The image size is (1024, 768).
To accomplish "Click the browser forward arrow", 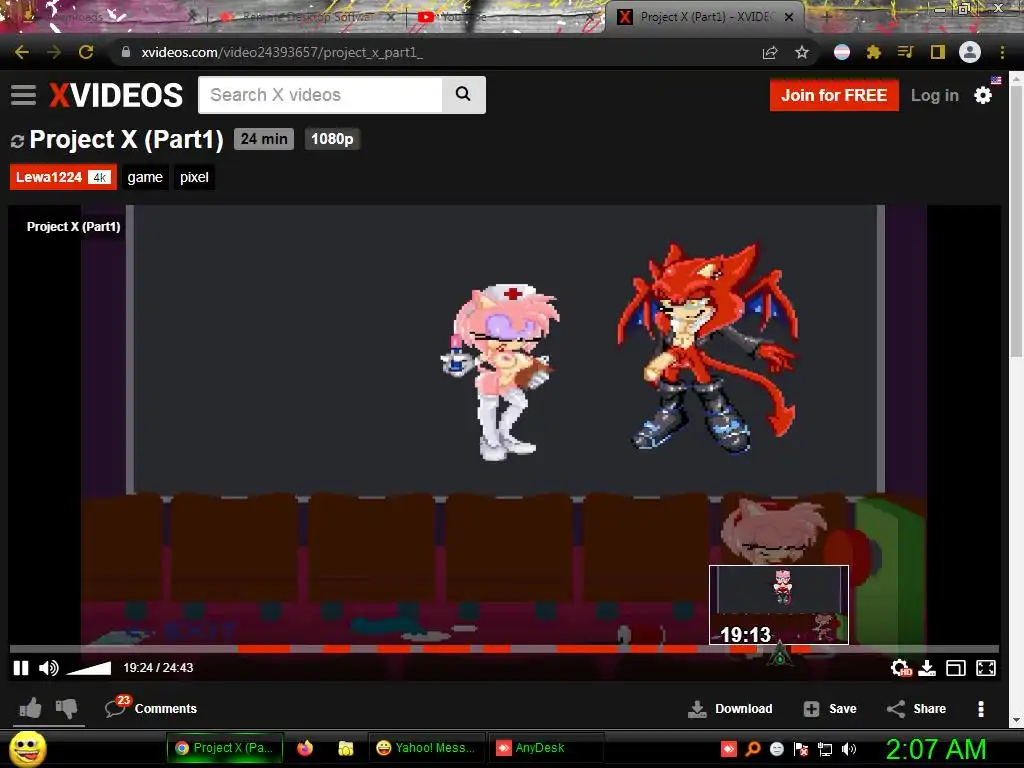I will pyautogui.click(x=54, y=52).
